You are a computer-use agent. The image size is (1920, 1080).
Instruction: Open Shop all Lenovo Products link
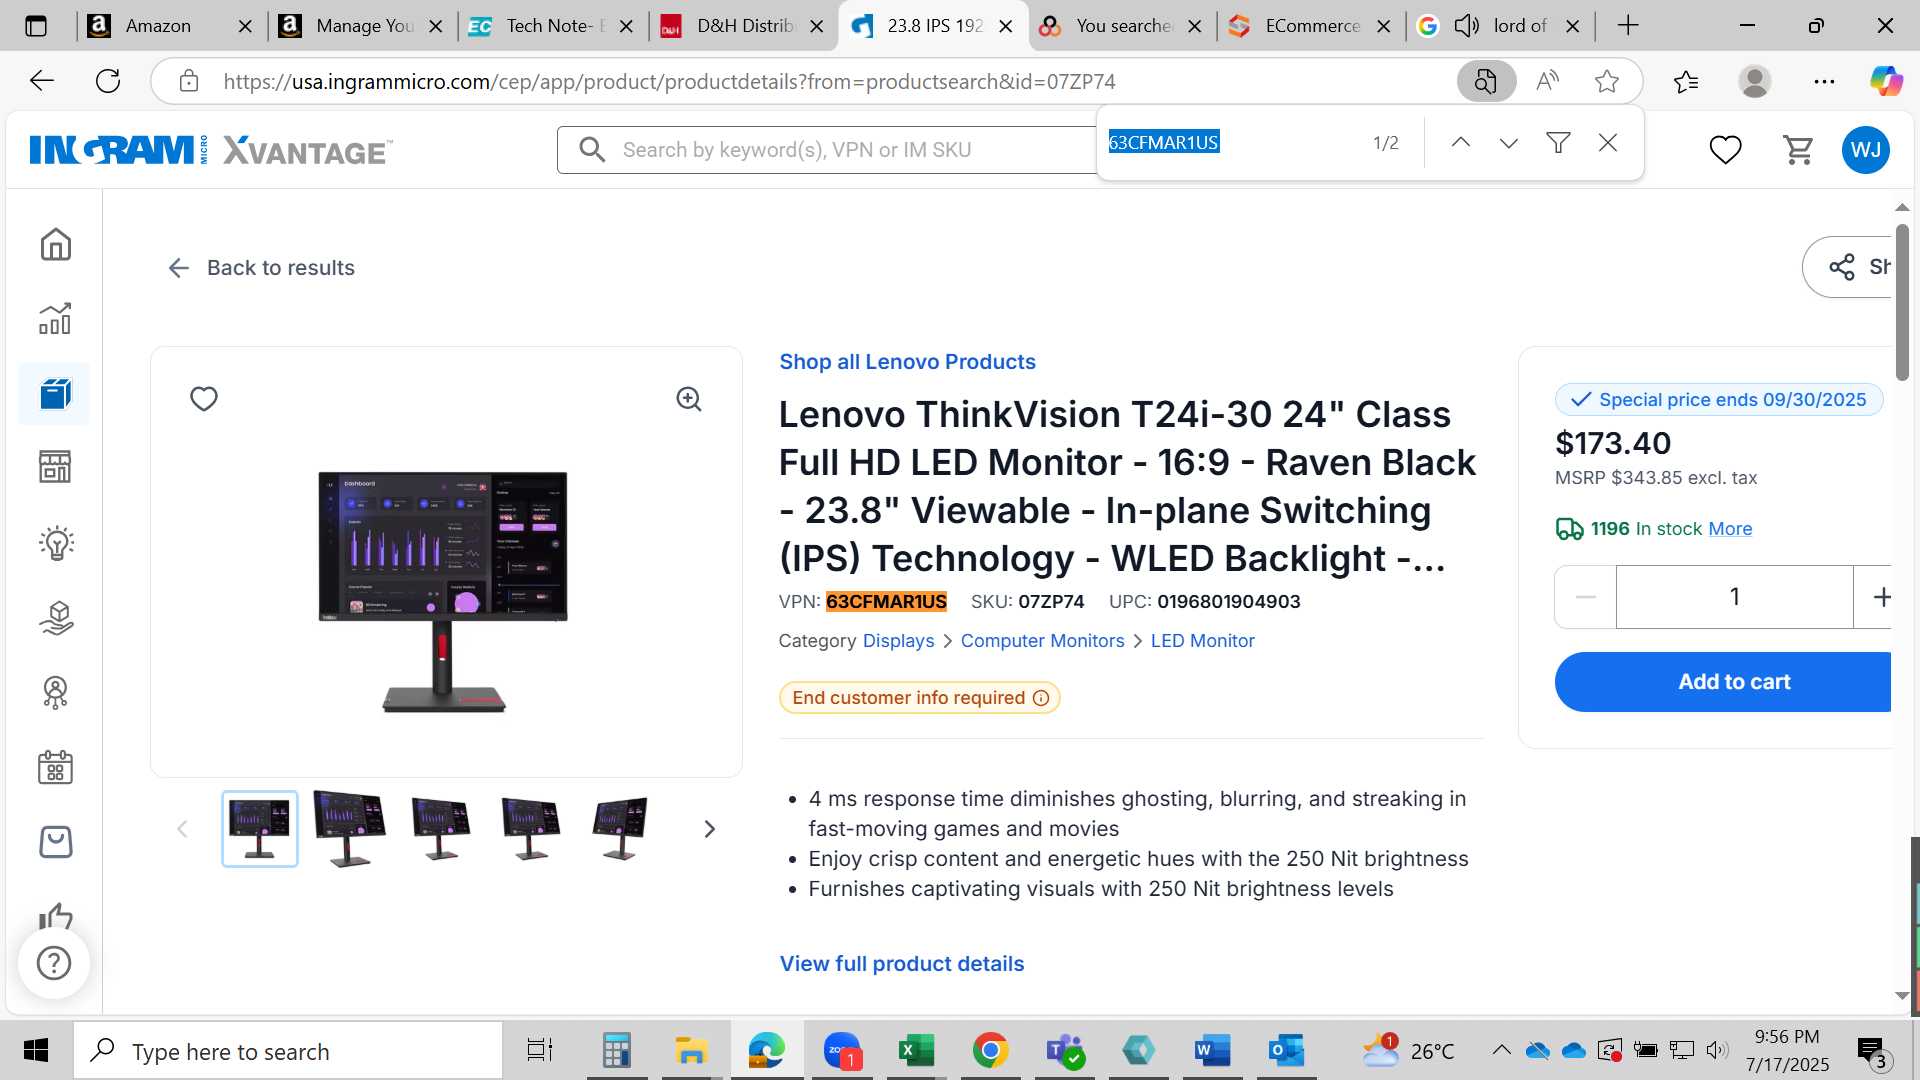tap(907, 362)
